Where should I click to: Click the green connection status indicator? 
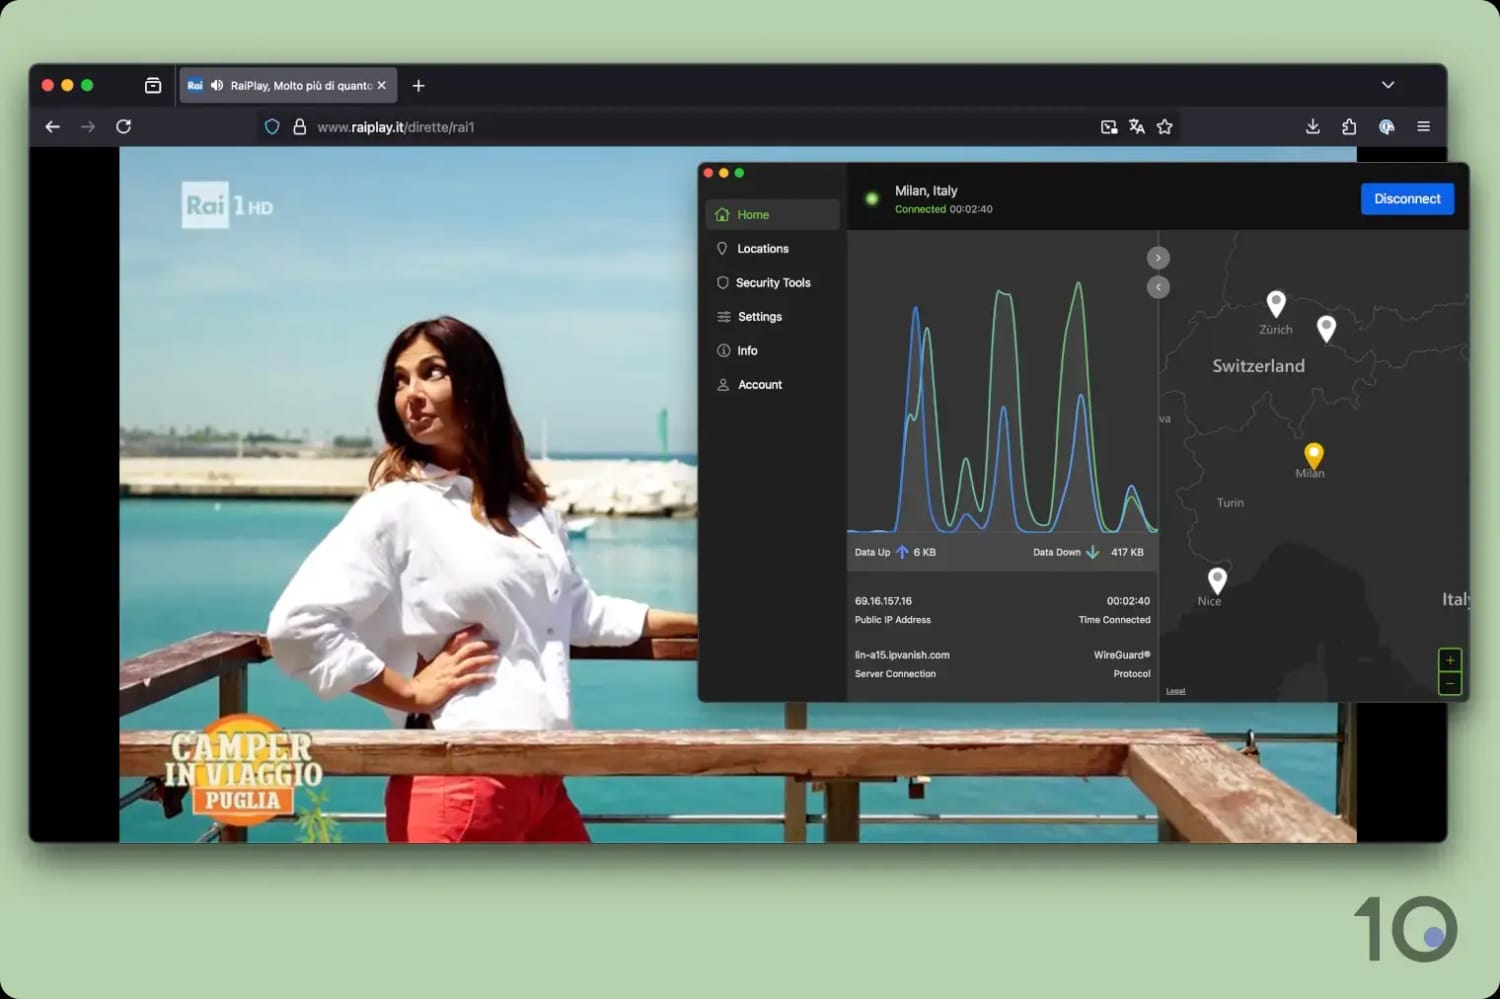tap(872, 199)
